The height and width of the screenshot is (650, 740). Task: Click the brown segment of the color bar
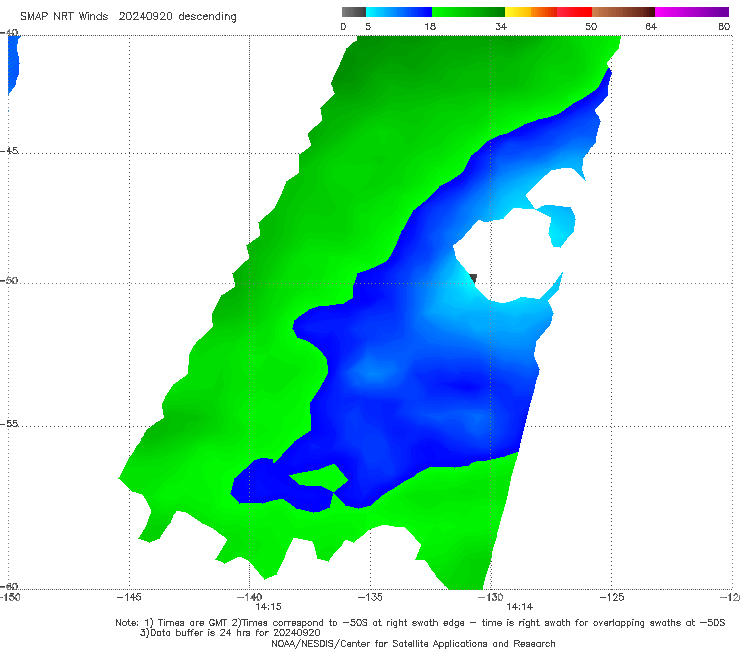623,12
